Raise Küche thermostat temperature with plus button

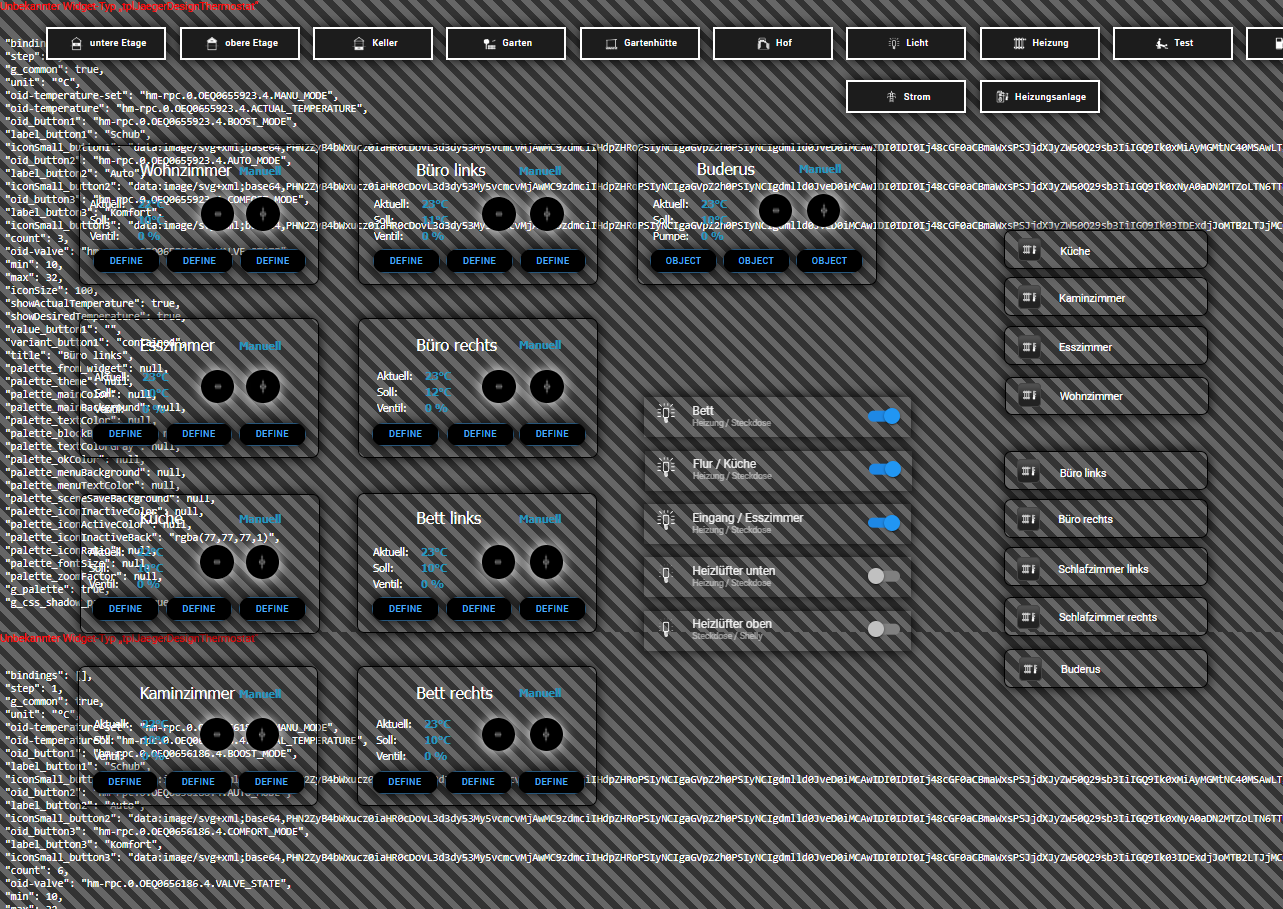(x=264, y=561)
